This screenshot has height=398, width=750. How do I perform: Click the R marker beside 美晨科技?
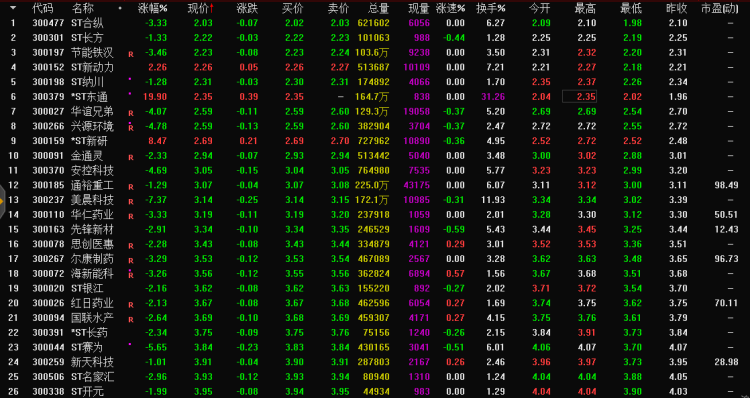tap(131, 202)
